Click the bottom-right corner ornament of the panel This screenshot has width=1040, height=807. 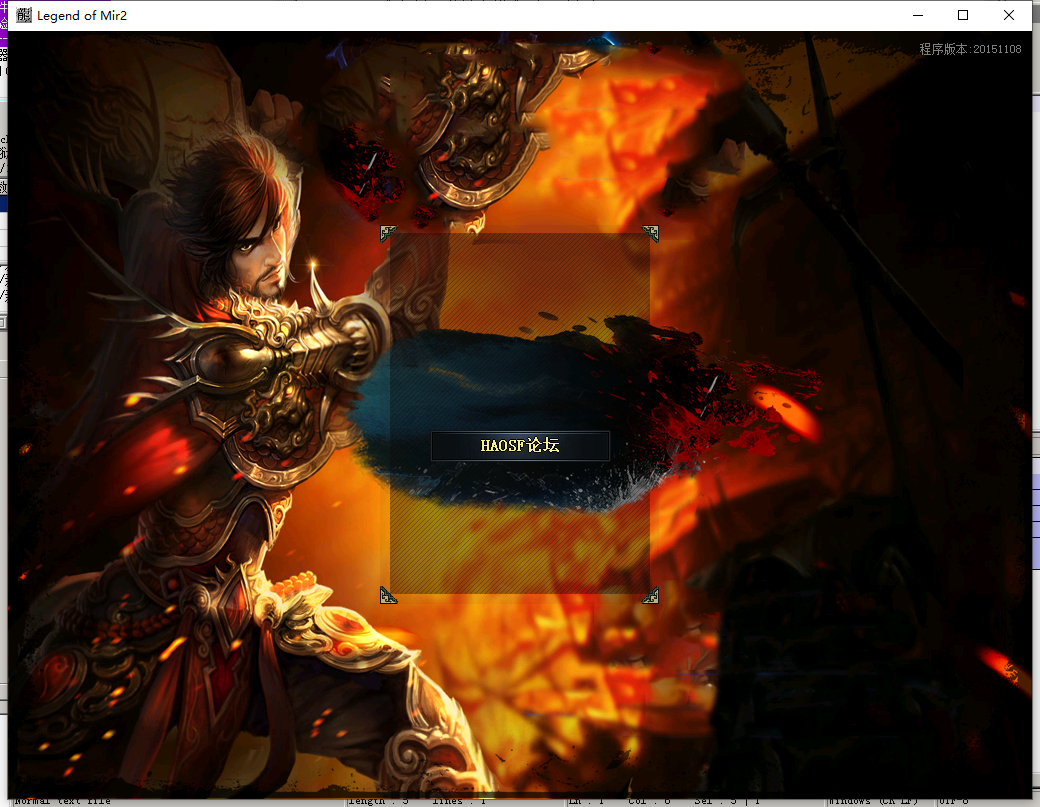pos(650,595)
